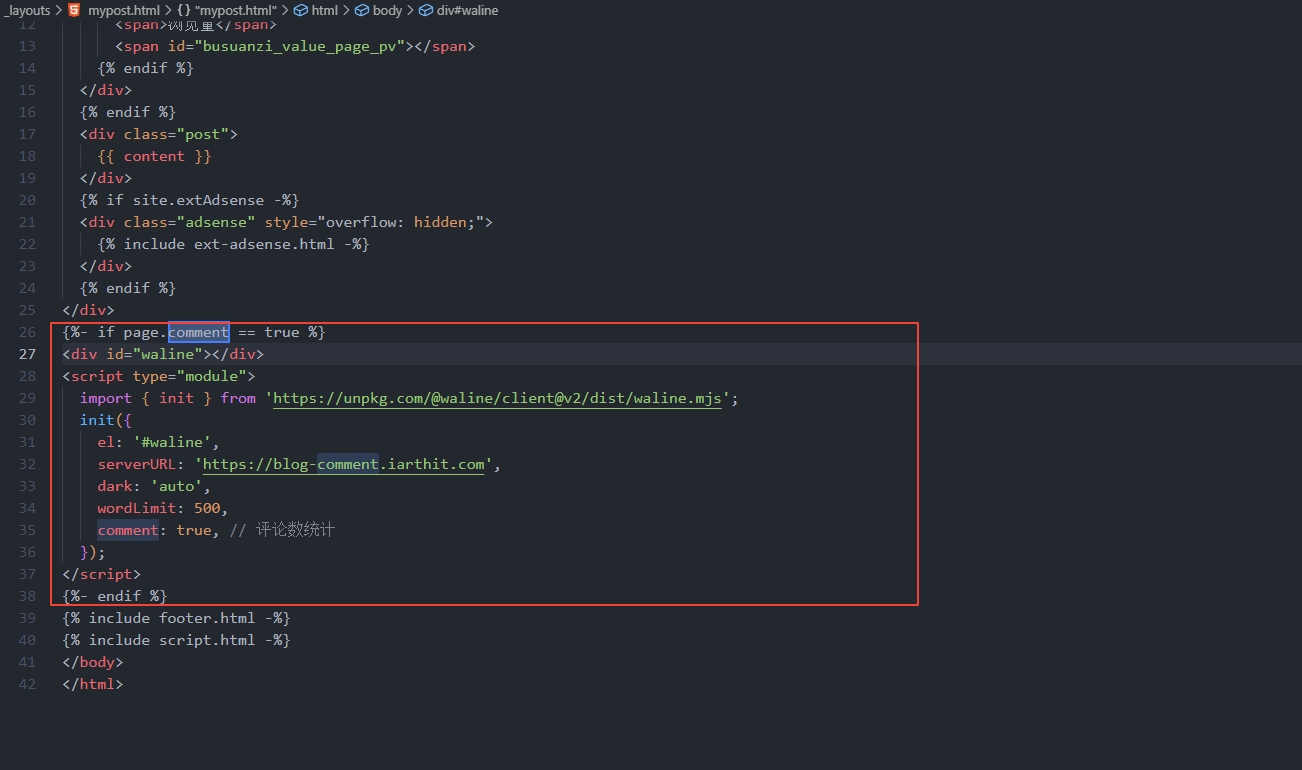1302x770 pixels.
Task: Click the closing </script> tag
Action: [102, 574]
